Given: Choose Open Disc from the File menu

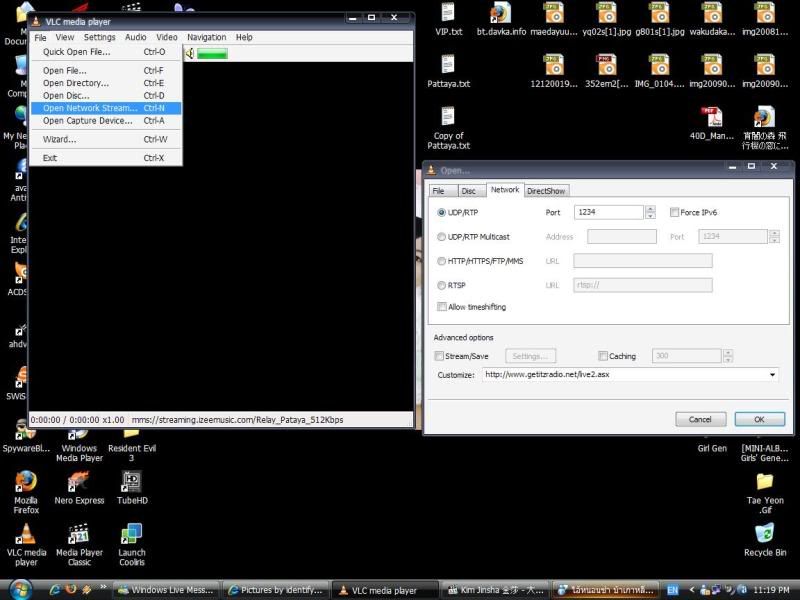Looking at the screenshot, I should coord(106,96).
